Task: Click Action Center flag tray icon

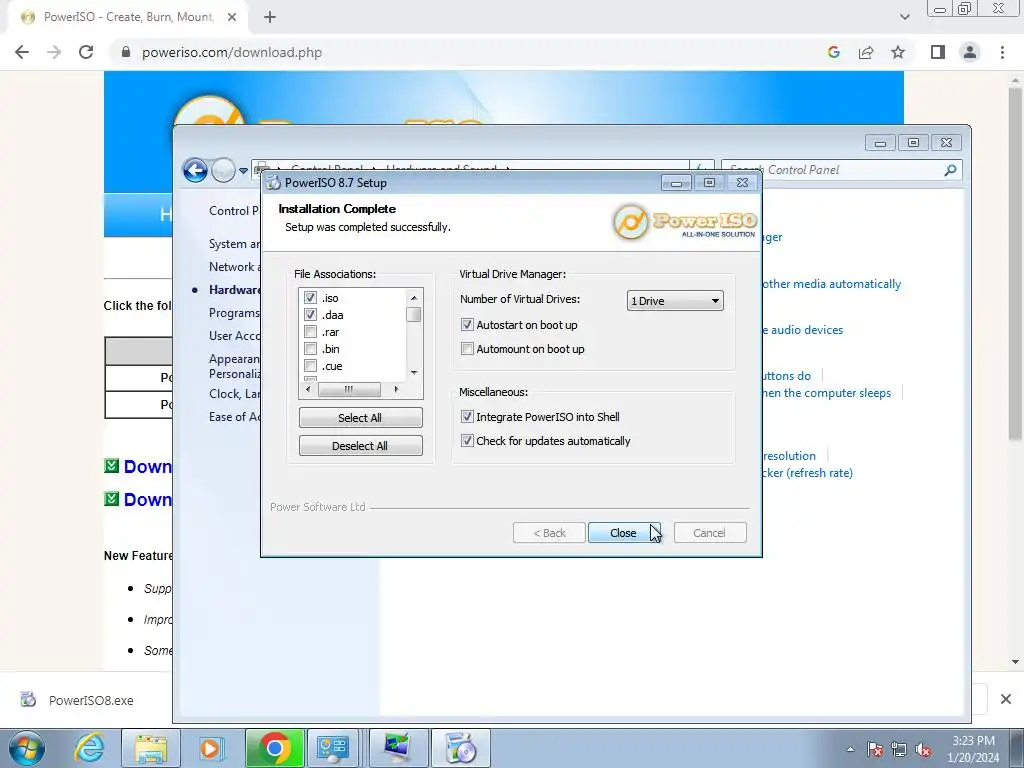Action: point(875,750)
